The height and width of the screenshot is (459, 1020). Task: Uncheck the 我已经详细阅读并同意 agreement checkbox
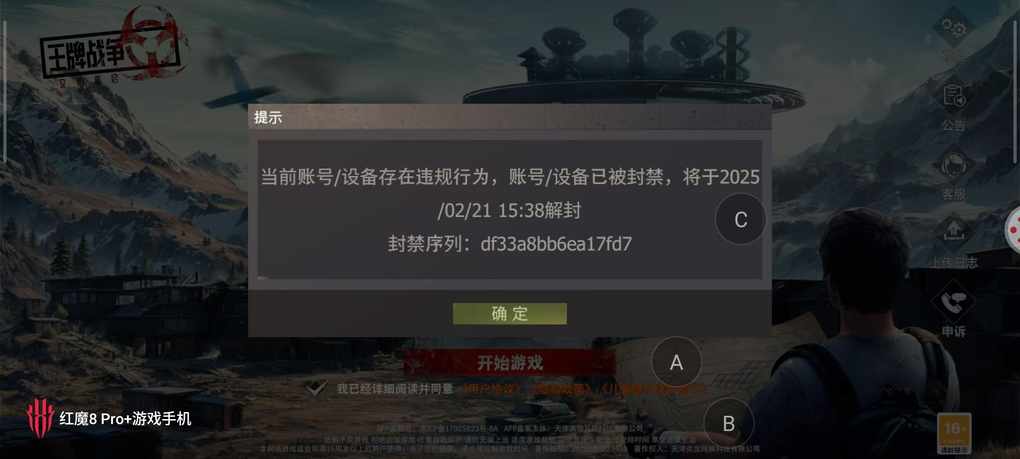[317, 389]
